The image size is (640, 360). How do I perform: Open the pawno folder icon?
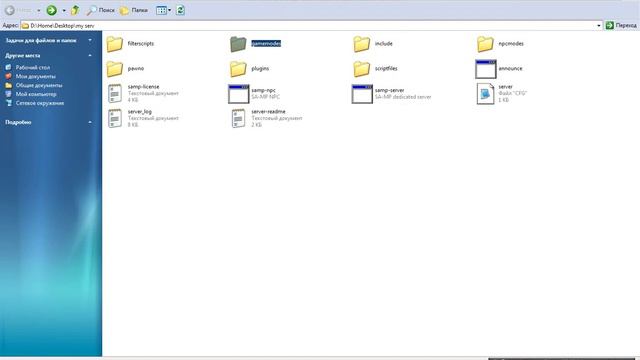[115, 69]
